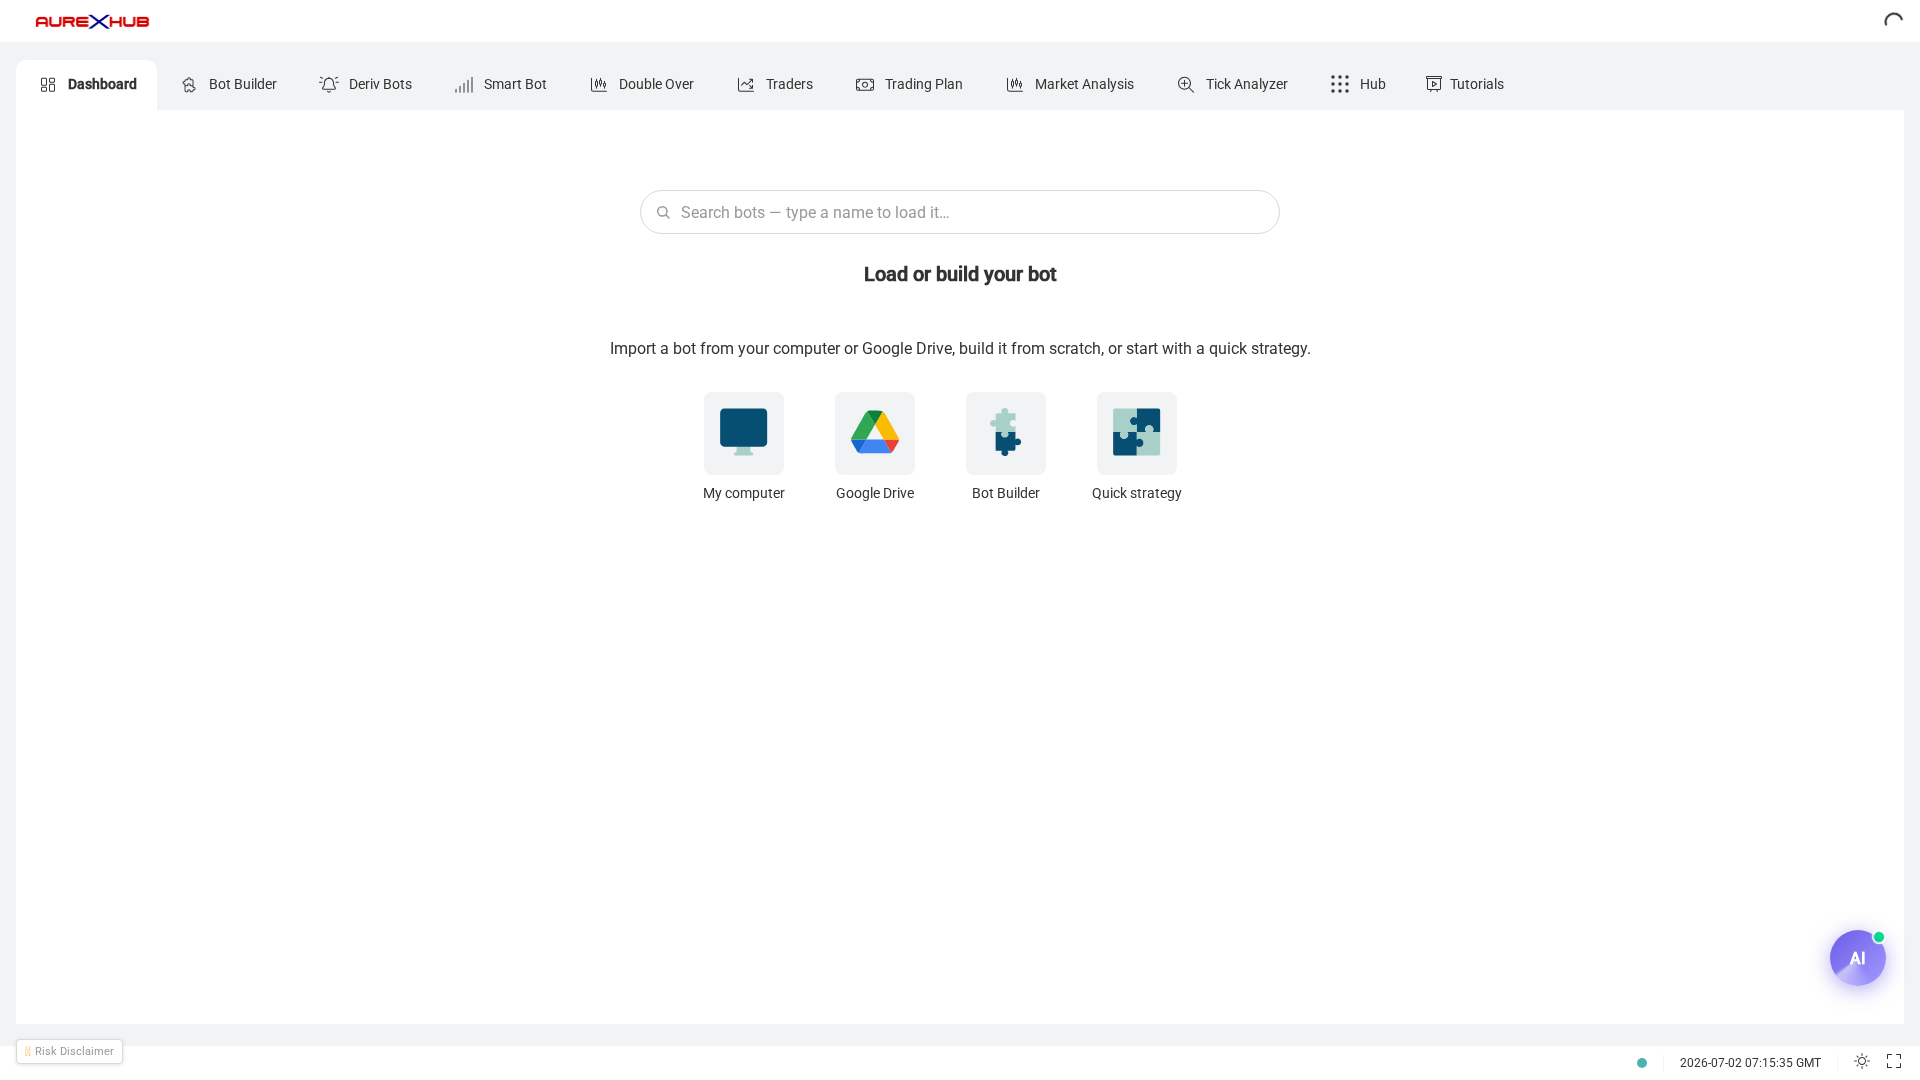Viewport: 1920px width, 1080px height.
Task: Open the Market Analysis tab
Action: (1069, 84)
